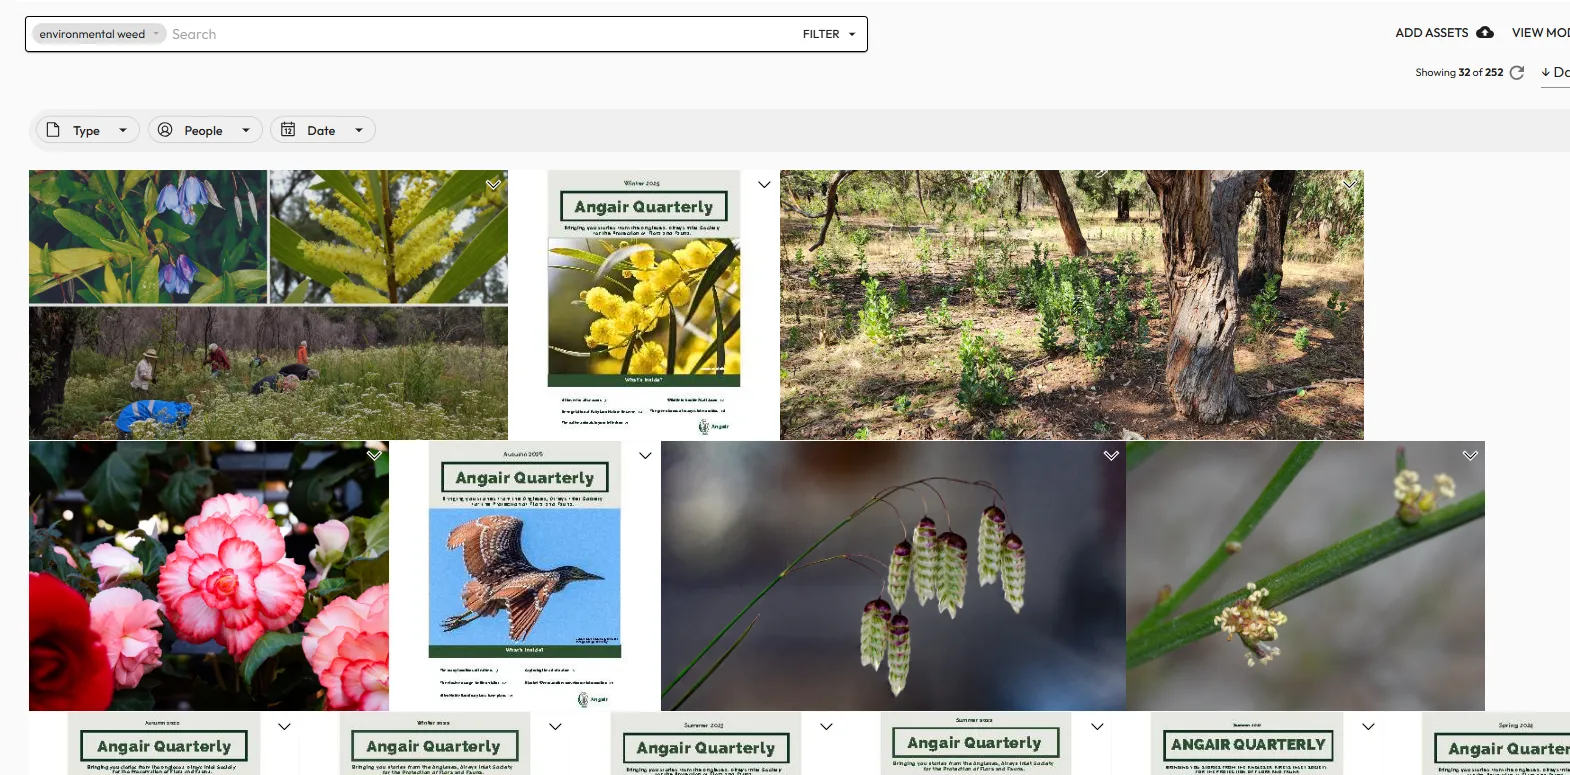Open the Winter 2025 Angair Quarterly wattle cover
This screenshot has height=775, width=1570.
coord(644,305)
